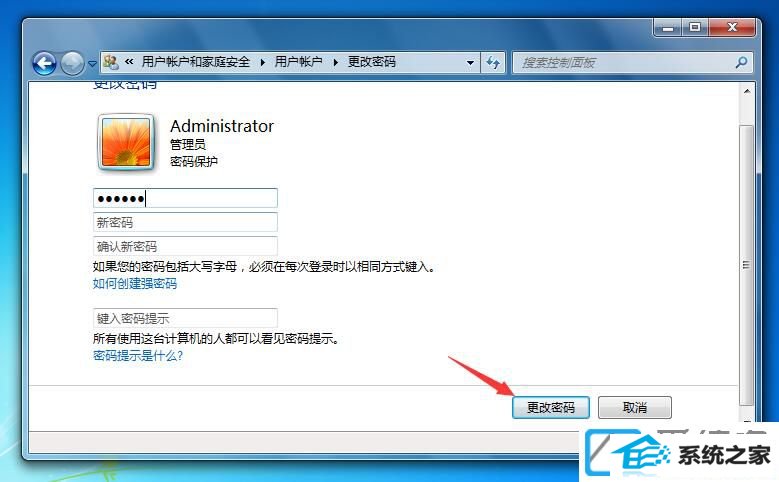Open the 如何创建强密码 link
Viewport: 779px width, 482px height.
click(135, 284)
